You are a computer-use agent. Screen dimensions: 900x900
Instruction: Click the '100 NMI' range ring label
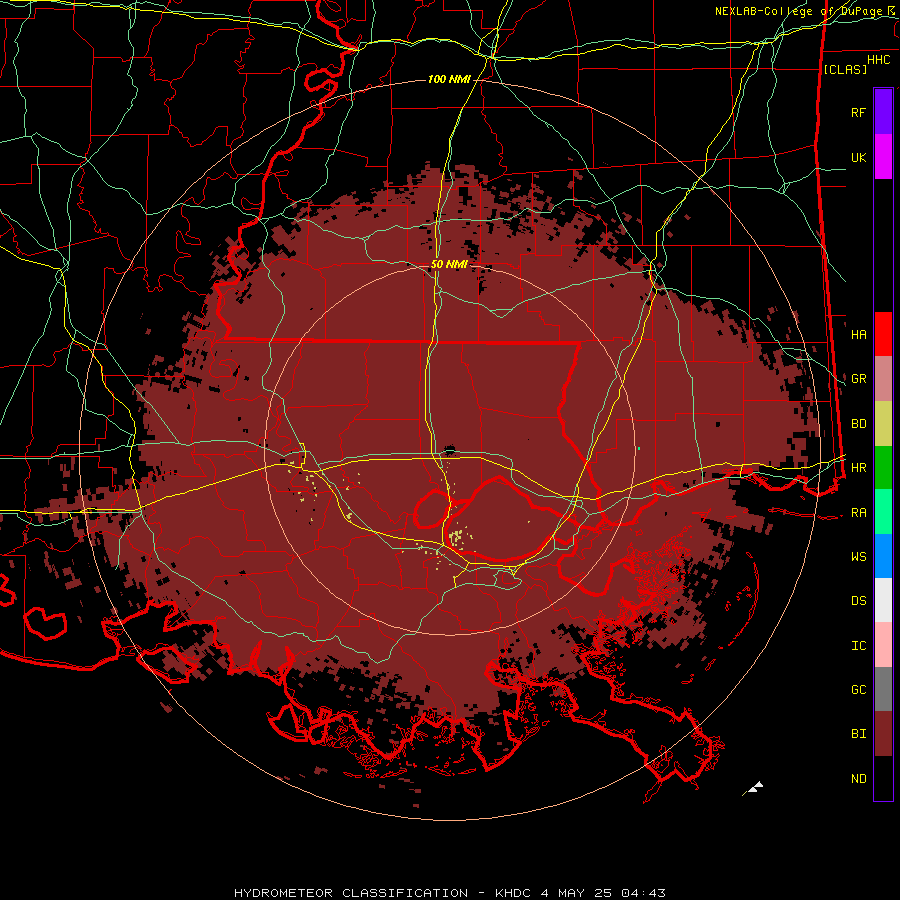tap(449, 79)
